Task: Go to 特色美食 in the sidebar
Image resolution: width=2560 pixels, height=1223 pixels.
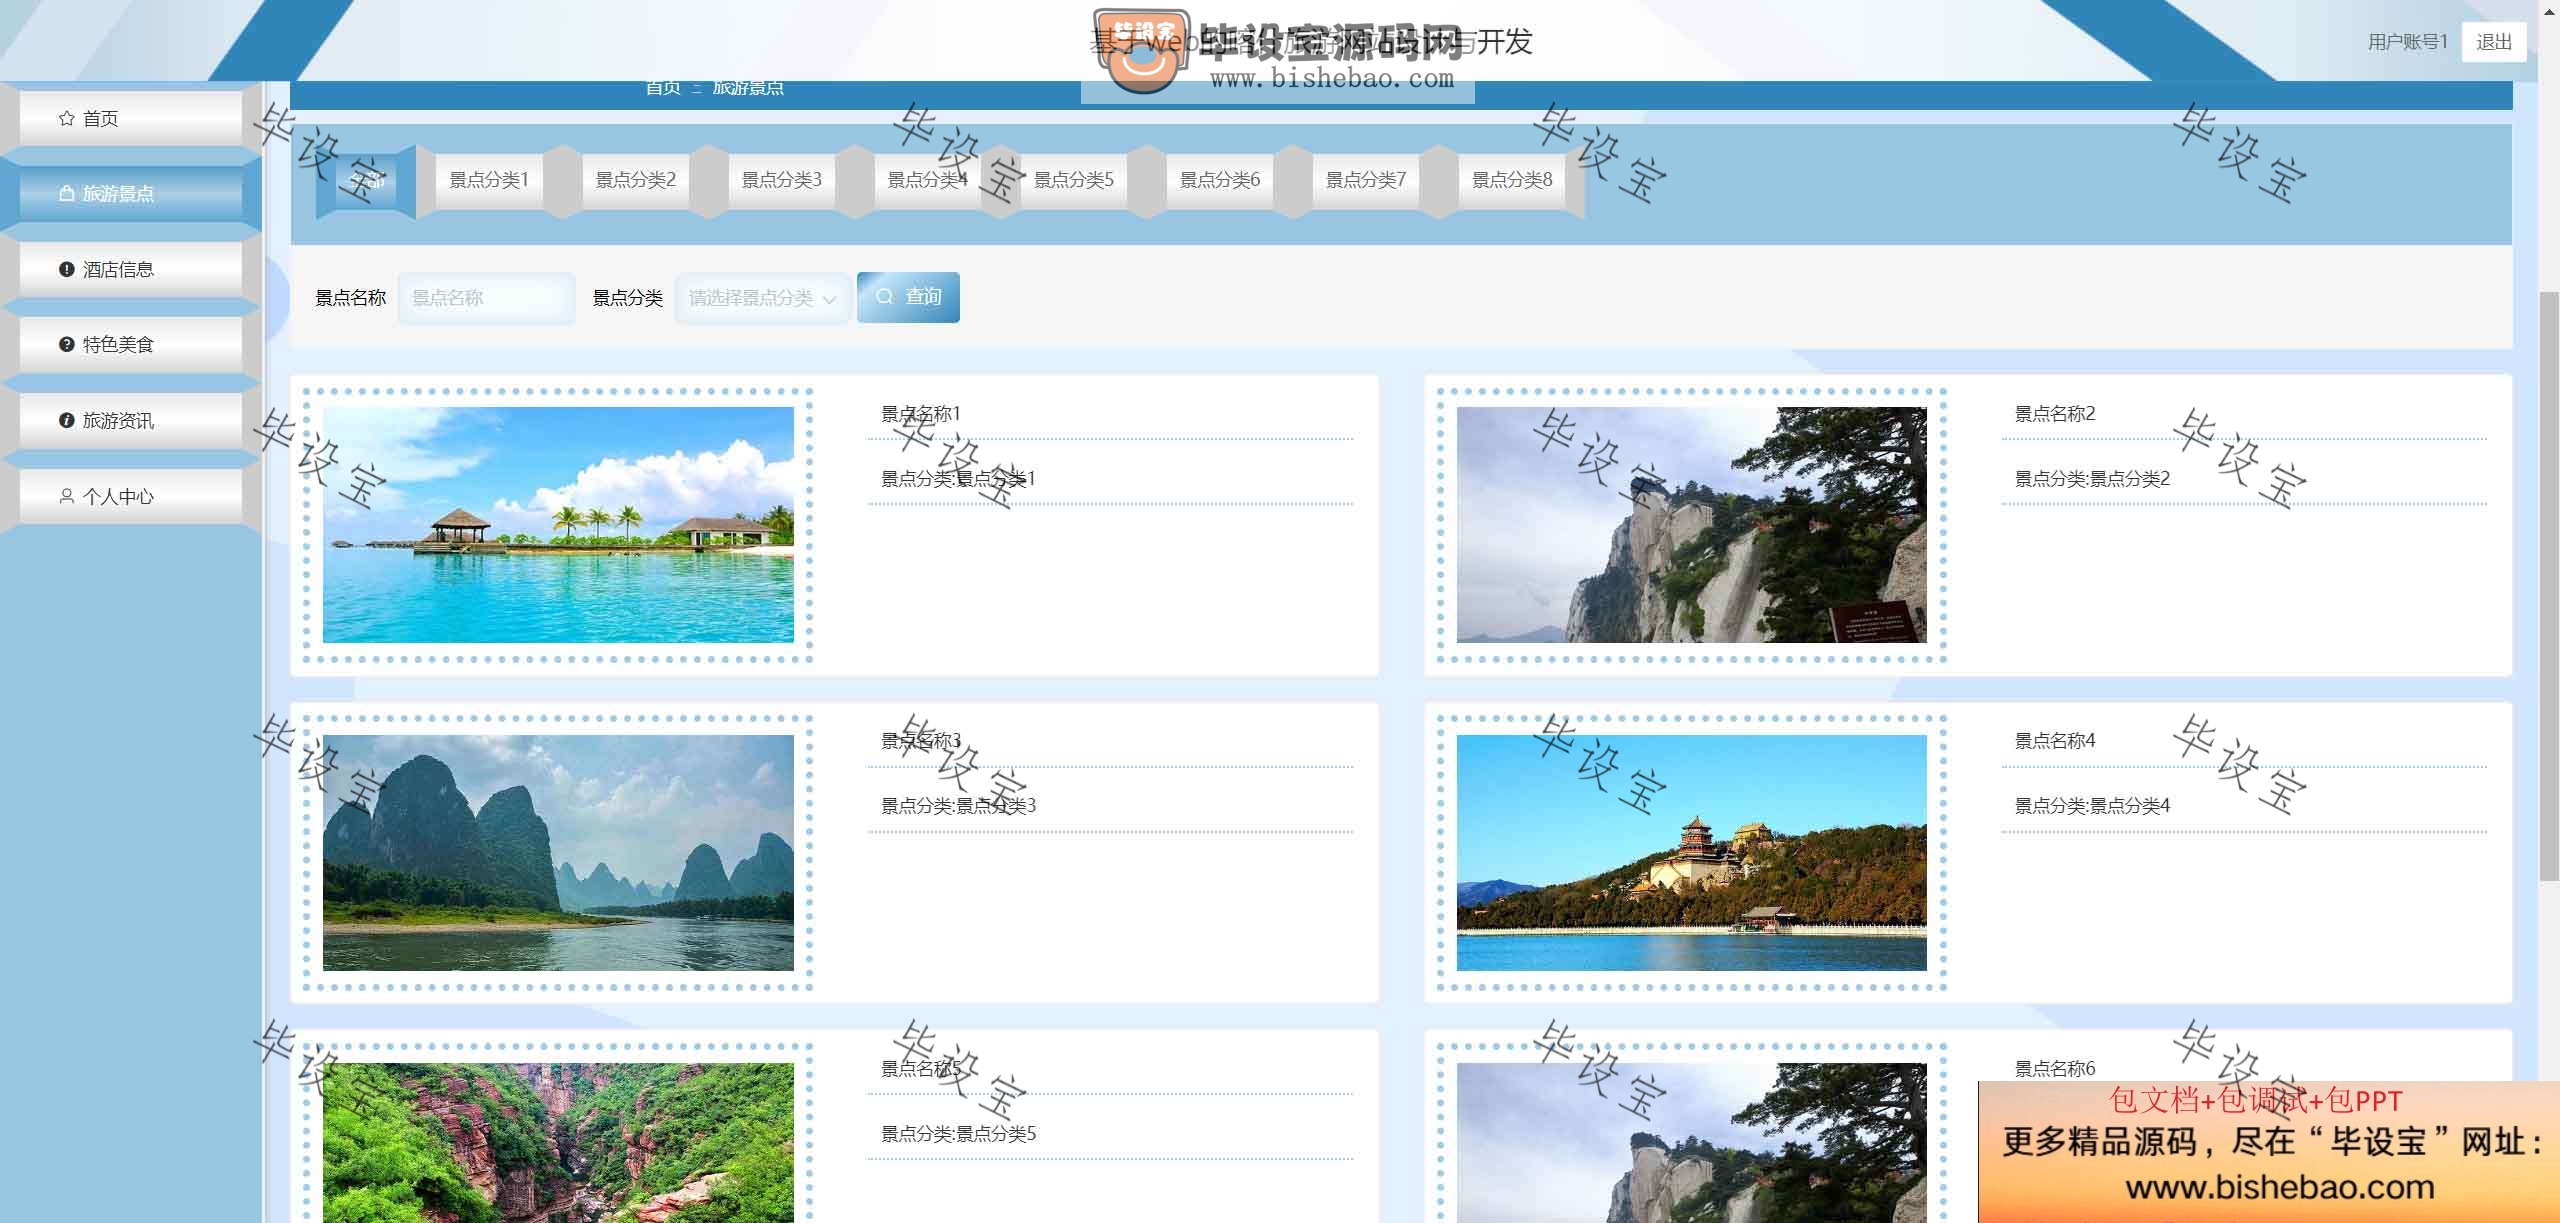Action: click(131, 344)
